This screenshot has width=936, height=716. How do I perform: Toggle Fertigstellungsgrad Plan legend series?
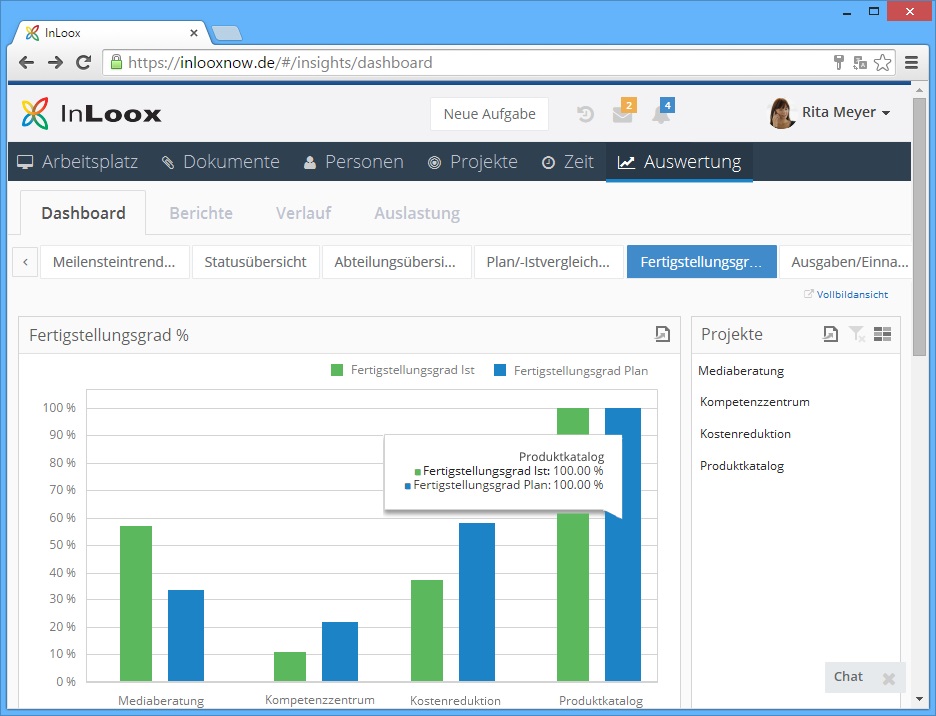[570, 370]
